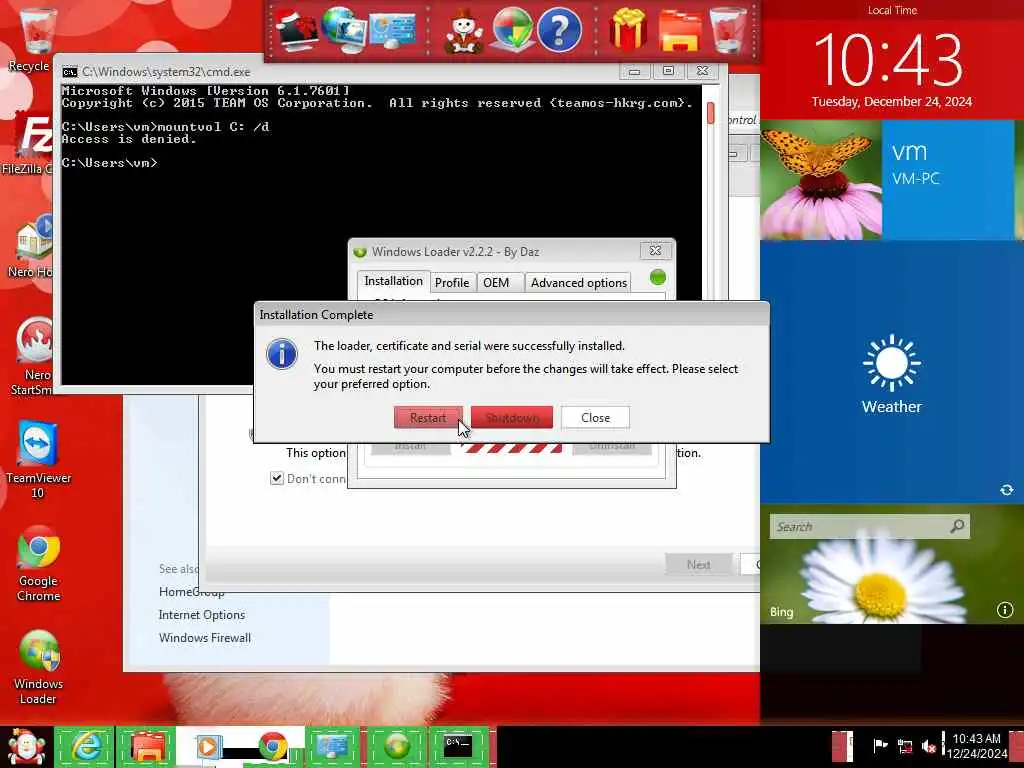The image size is (1024, 768).
Task: Select the Windows Loader desktop icon
Action: 38,666
